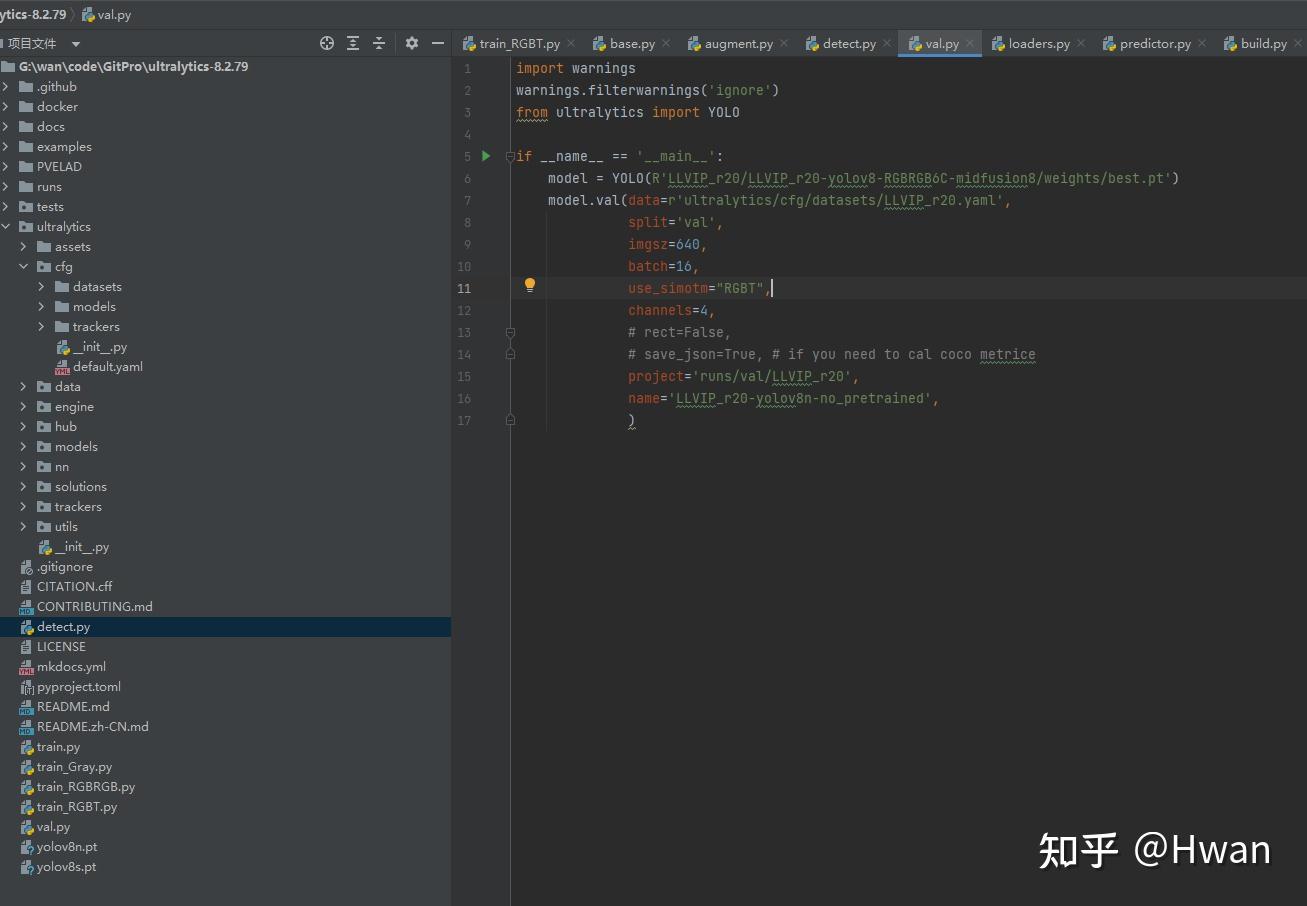
Task: Open the project panel settings gear
Action: [411, 43]
